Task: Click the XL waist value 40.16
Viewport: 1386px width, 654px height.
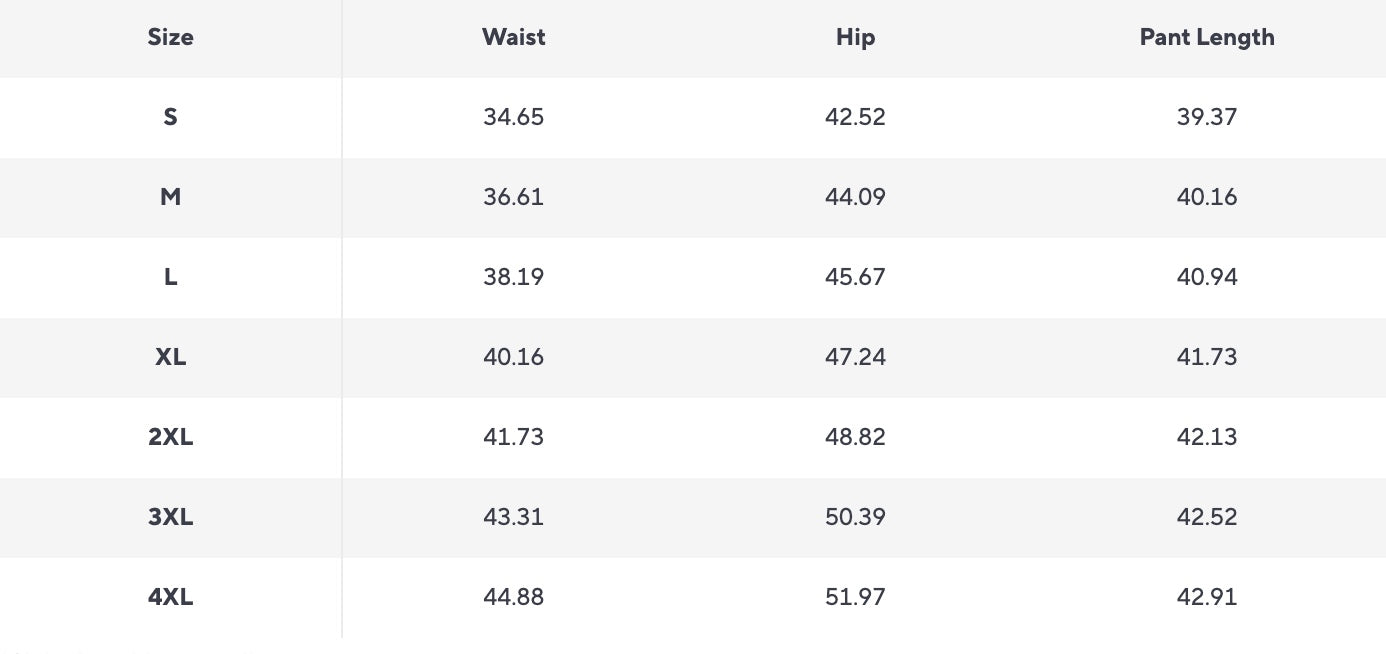Action: [513, 357]
